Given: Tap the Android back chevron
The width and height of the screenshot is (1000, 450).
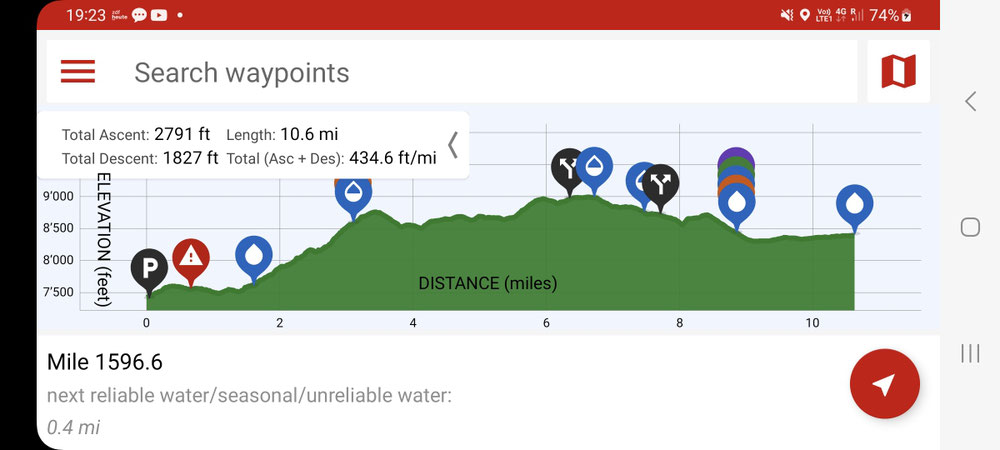Looking at the screenshot, I should pyautogui.click(x=970, y=101).
